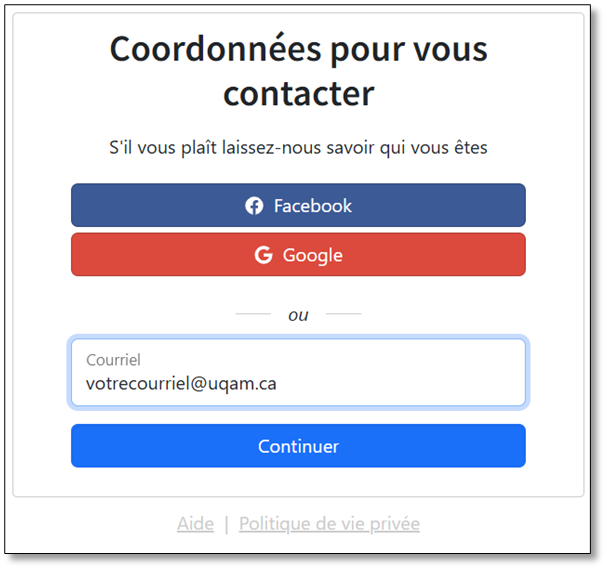Click the small 'Courriel' field label
The image size is (607, 570).
[113, 359]
